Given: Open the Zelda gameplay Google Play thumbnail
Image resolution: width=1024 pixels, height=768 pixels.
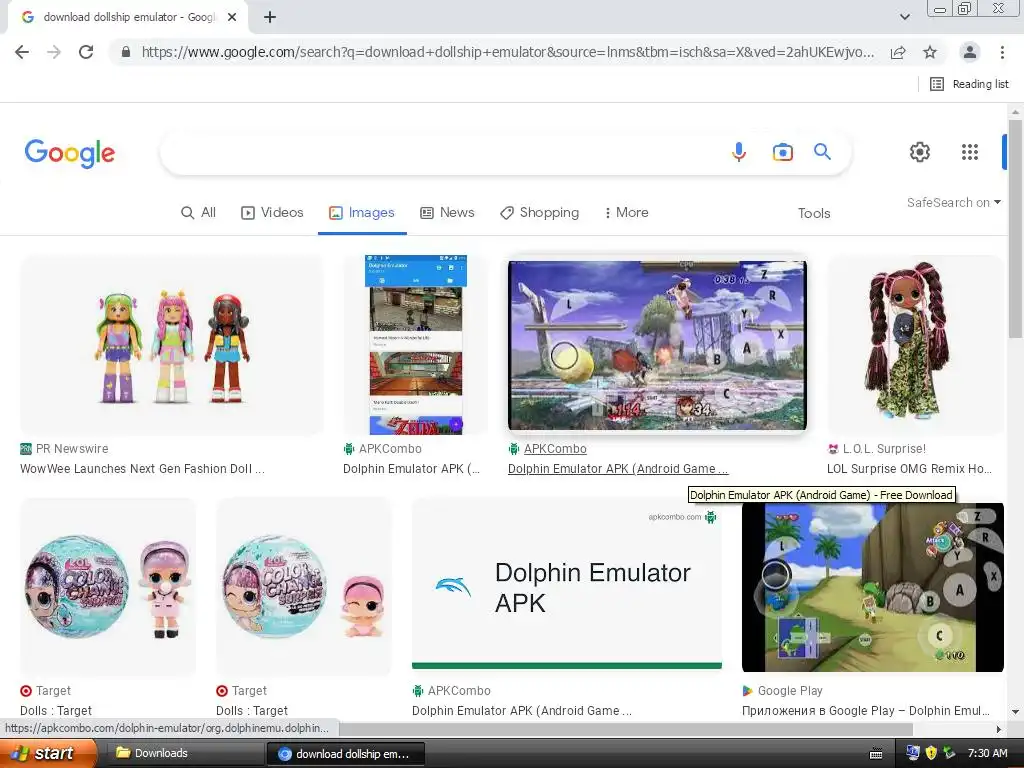Looking at the screenshot, I should pos(872,587).
